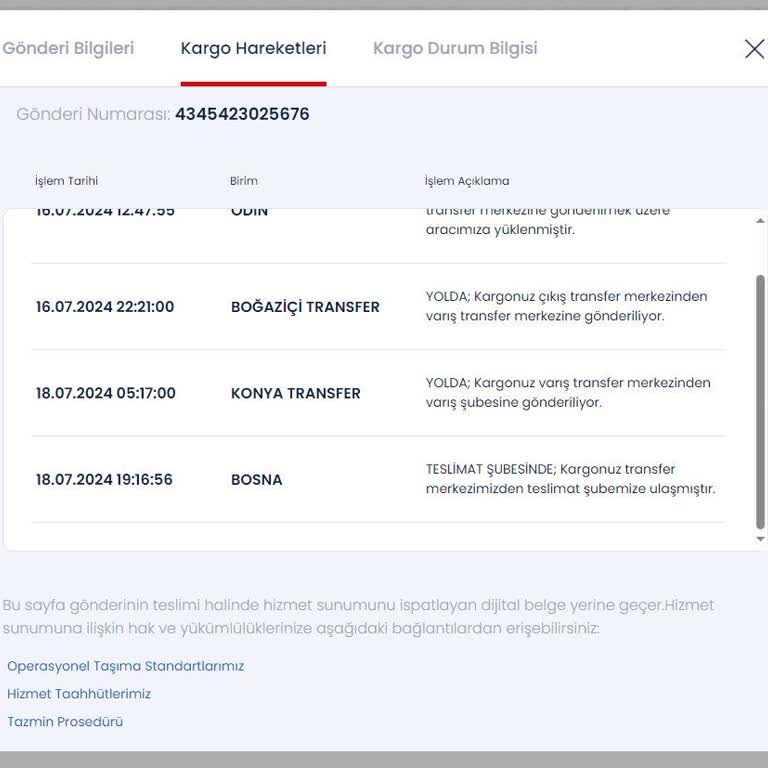Open the Kargo Durum Bilgisi tab

click(455, 48)
